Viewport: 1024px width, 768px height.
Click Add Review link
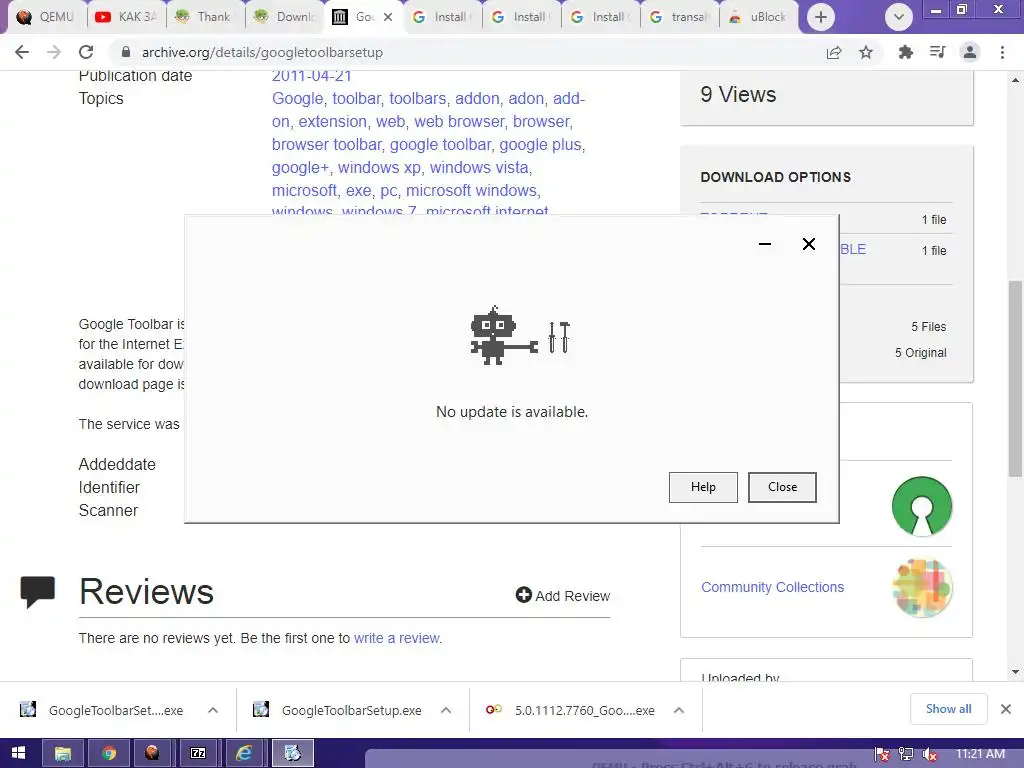pos(563,596)
